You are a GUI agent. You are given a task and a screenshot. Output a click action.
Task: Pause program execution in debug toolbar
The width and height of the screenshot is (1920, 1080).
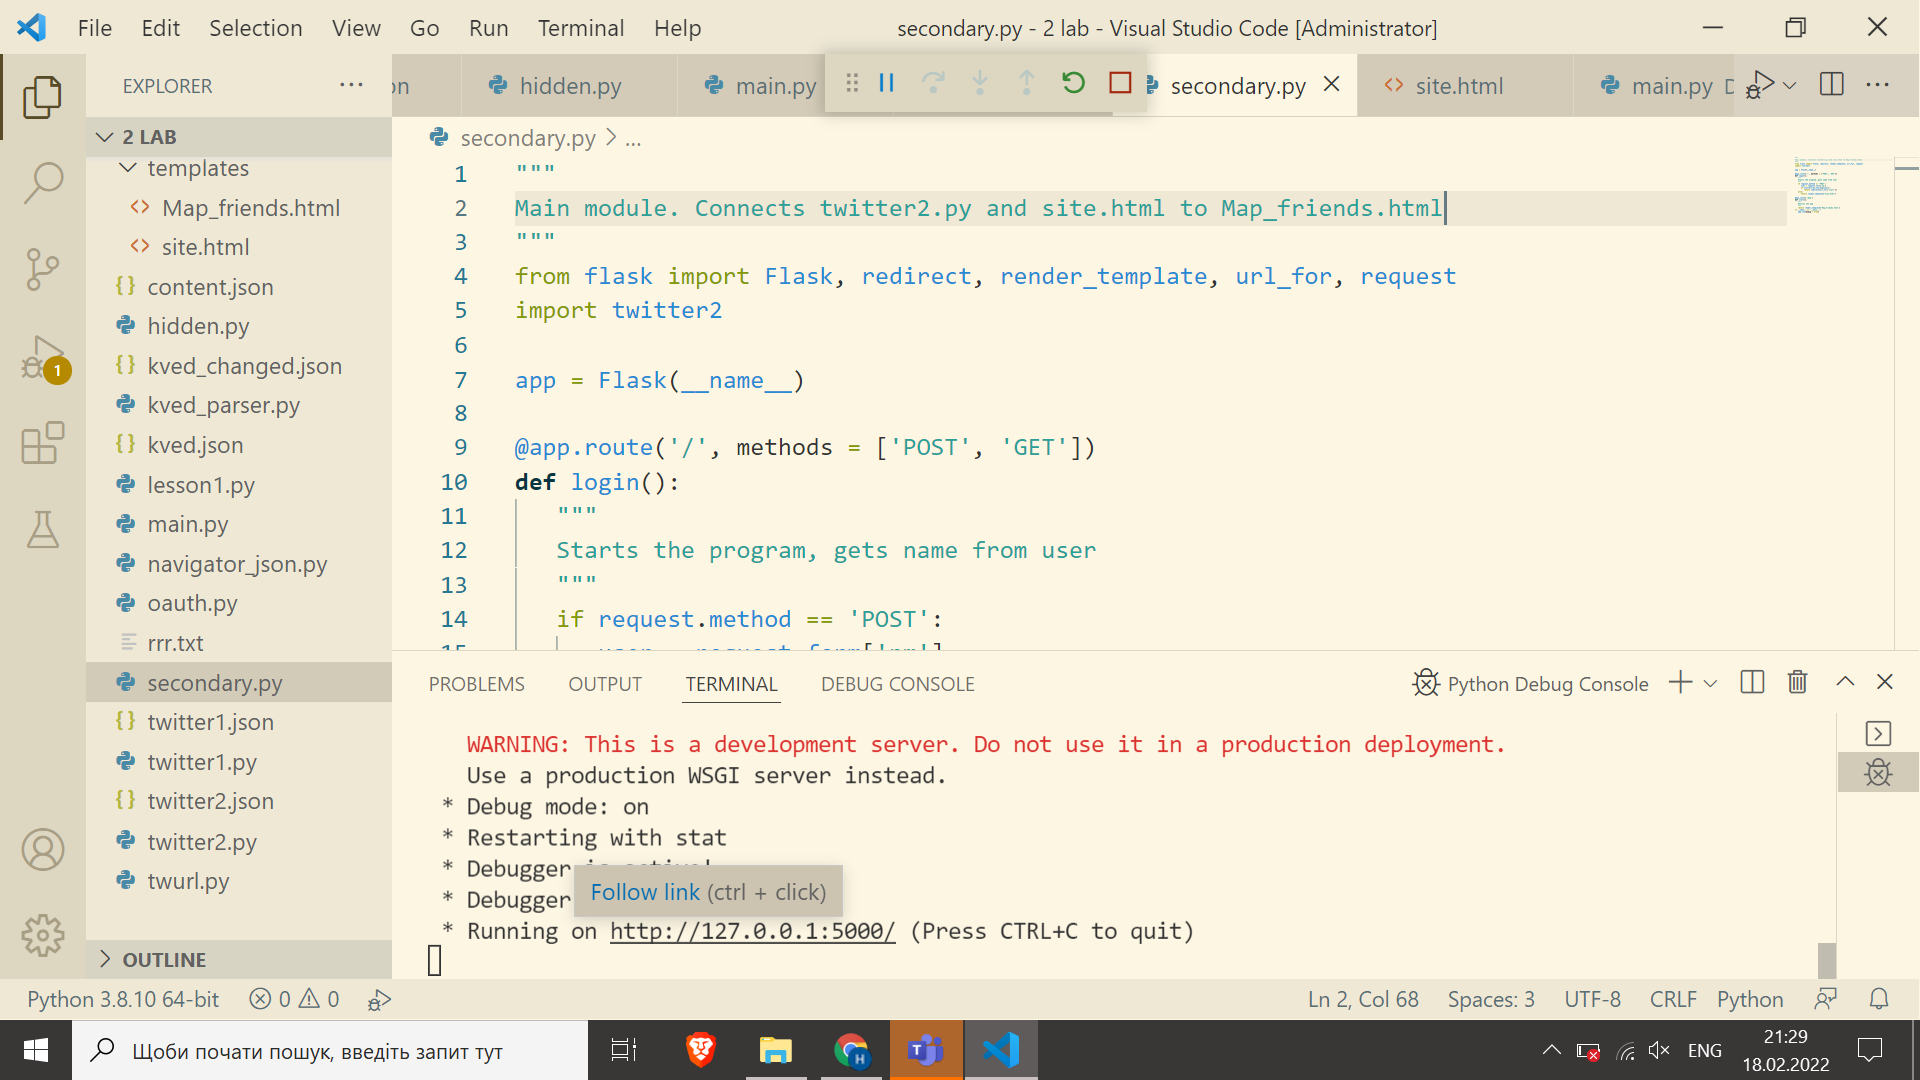point(886,83)
